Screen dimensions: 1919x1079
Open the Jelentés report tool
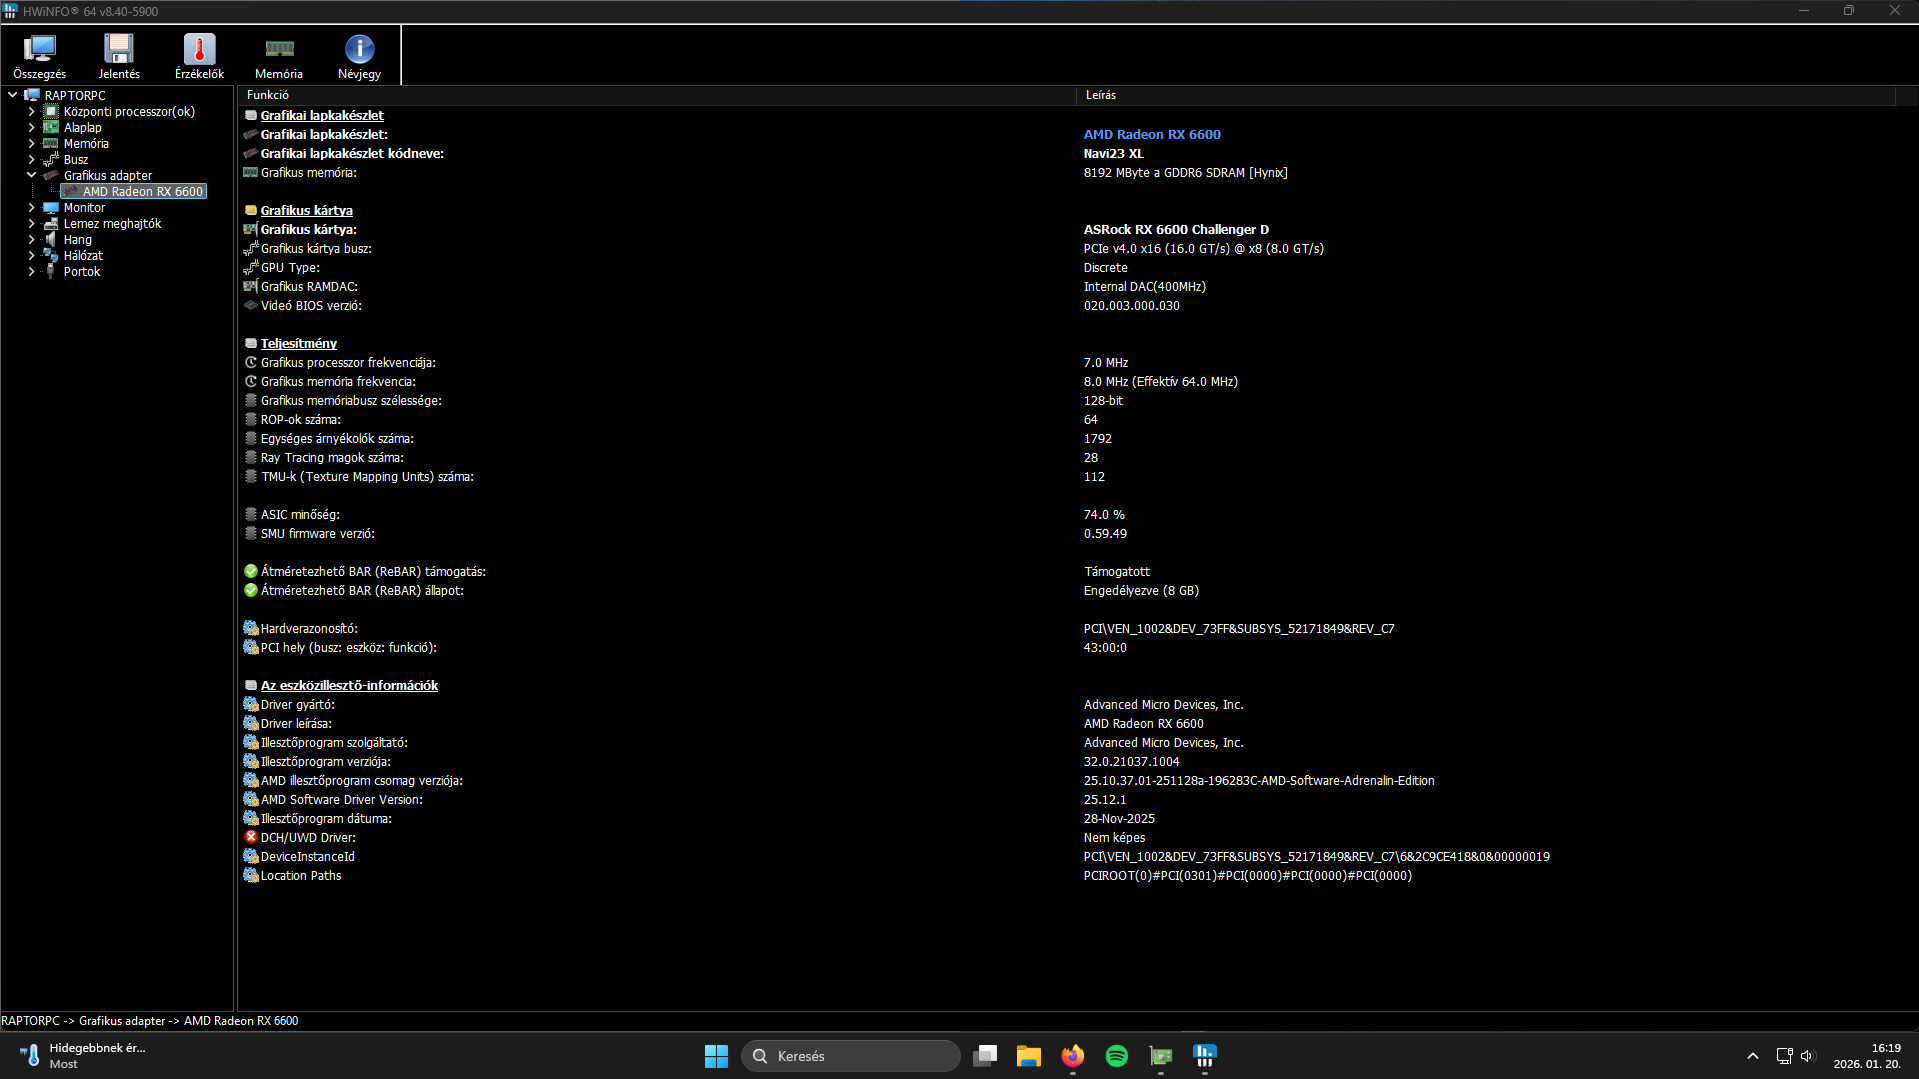(119, 56)
